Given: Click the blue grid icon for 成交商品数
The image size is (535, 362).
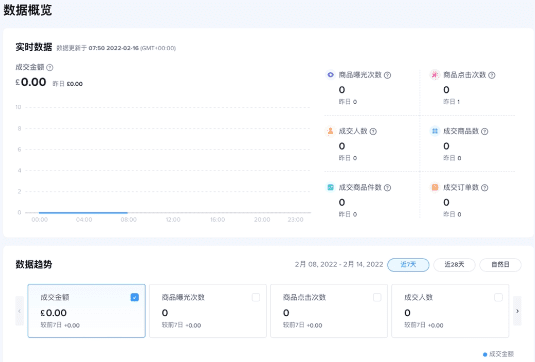Looking at the screenshot, I should pyautogui.click(x=435, y=131).
